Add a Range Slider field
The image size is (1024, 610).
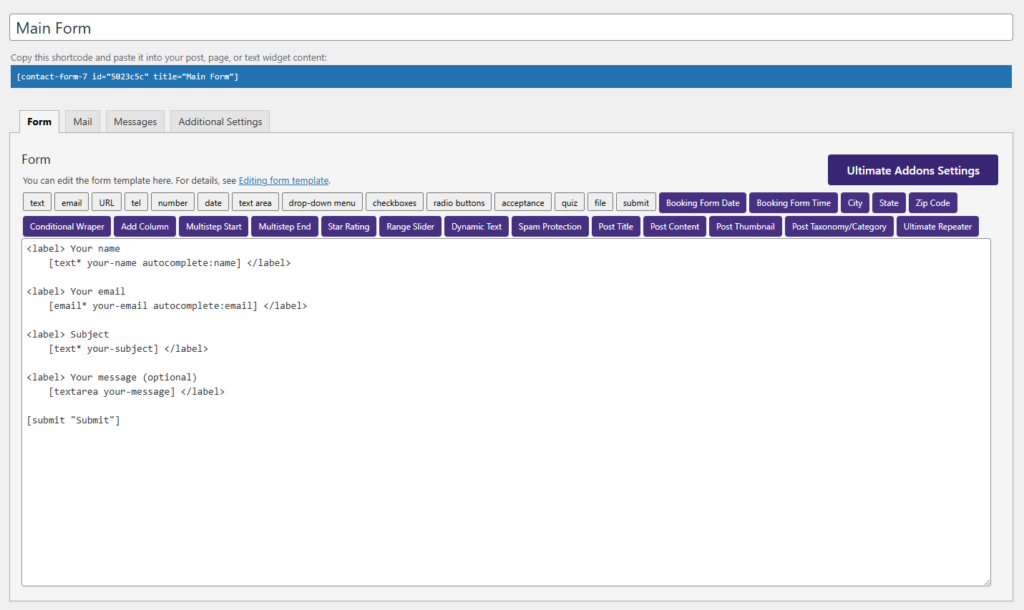410,227
